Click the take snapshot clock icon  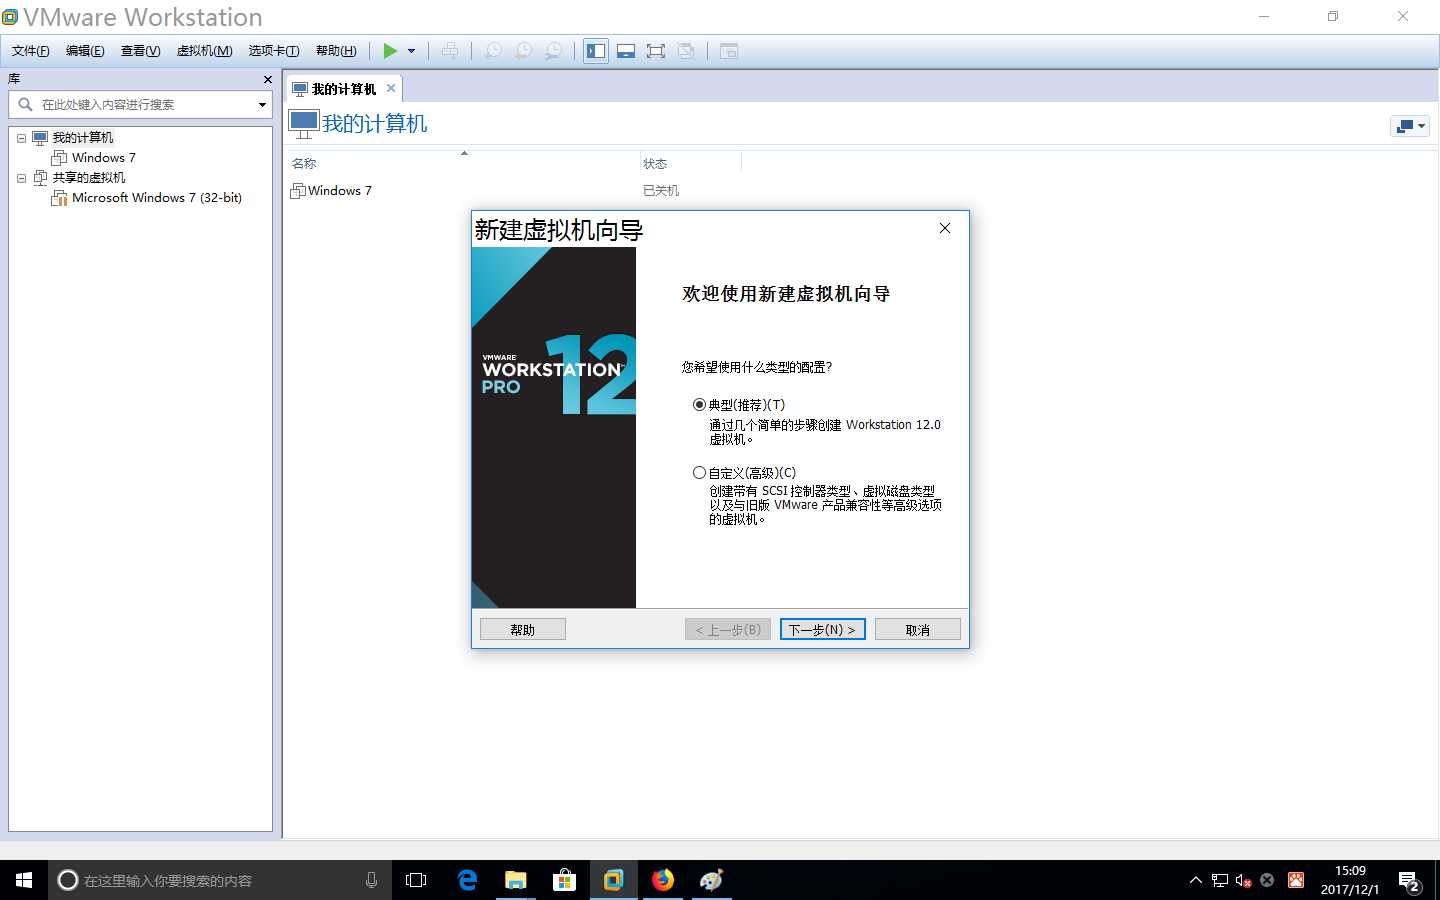(493, 51)
